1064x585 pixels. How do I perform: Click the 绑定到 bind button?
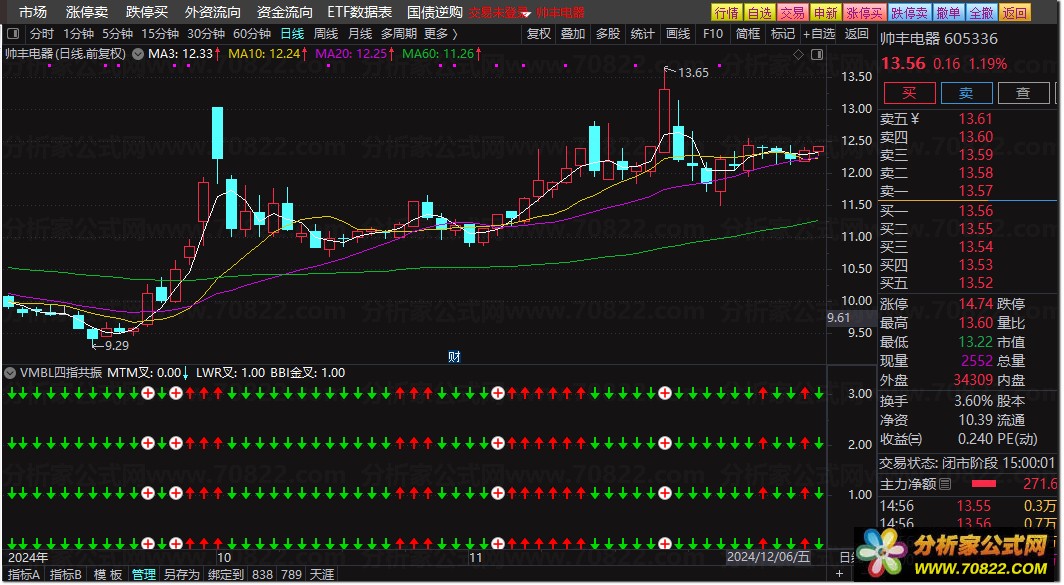pyautogui.click(x=225, y=575)
